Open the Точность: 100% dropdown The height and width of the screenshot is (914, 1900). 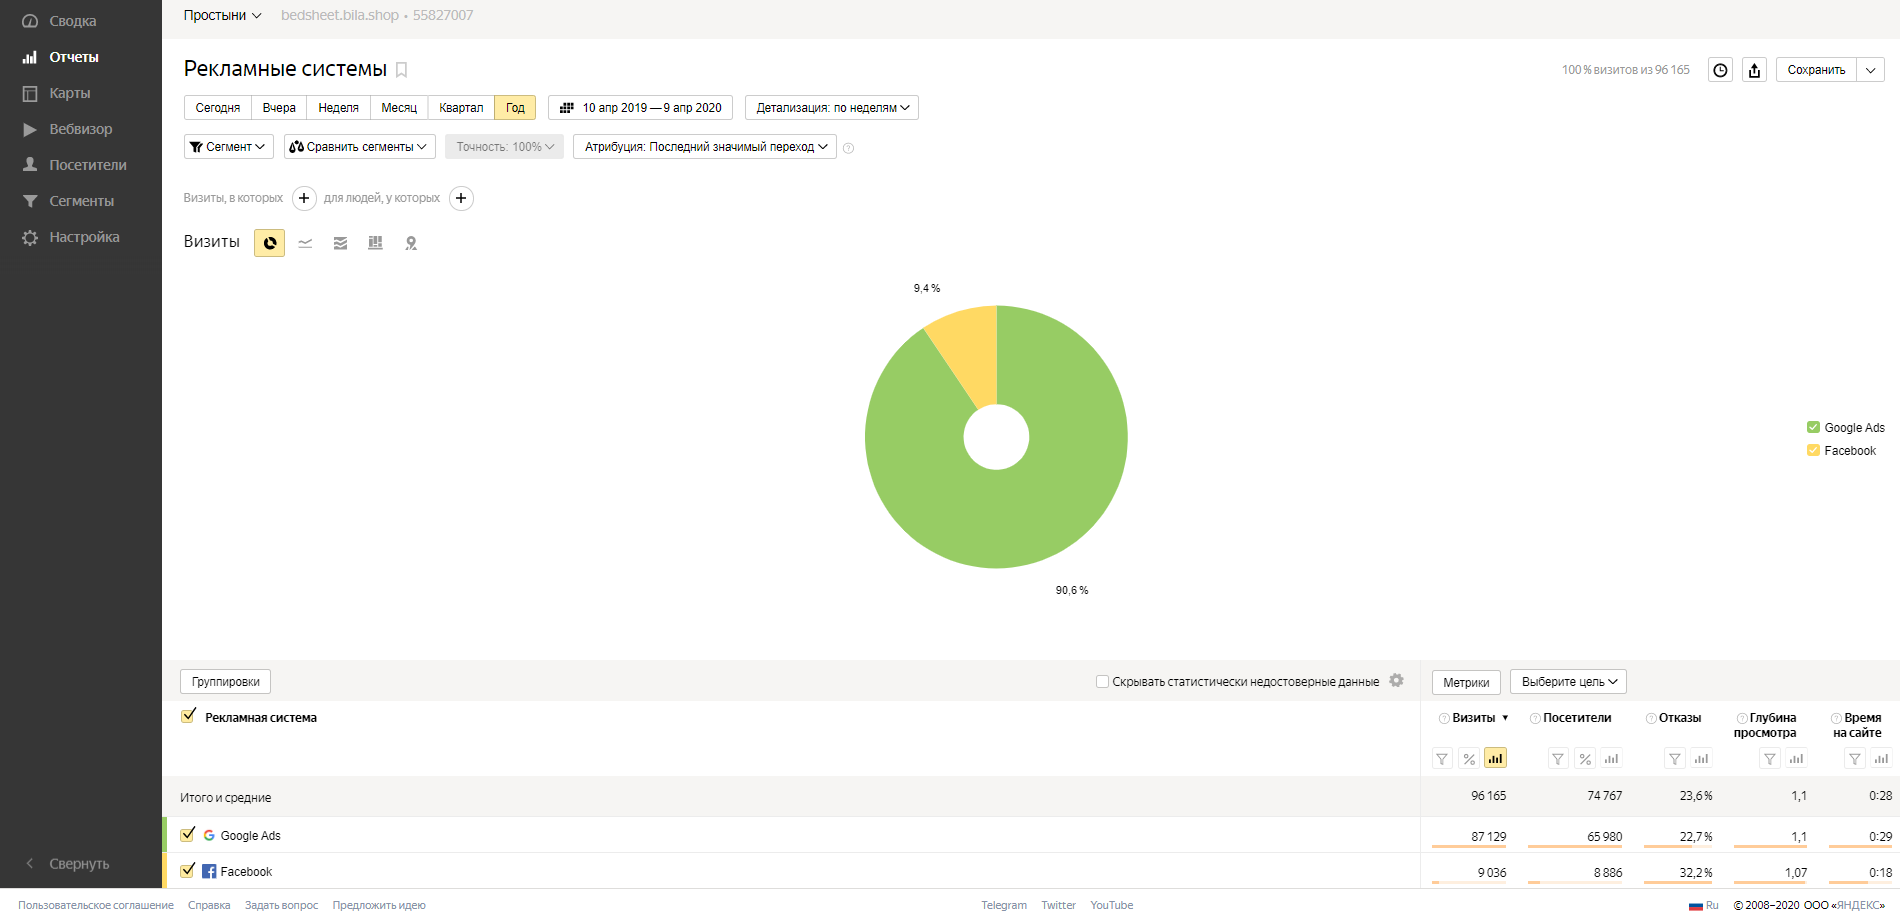504,147
